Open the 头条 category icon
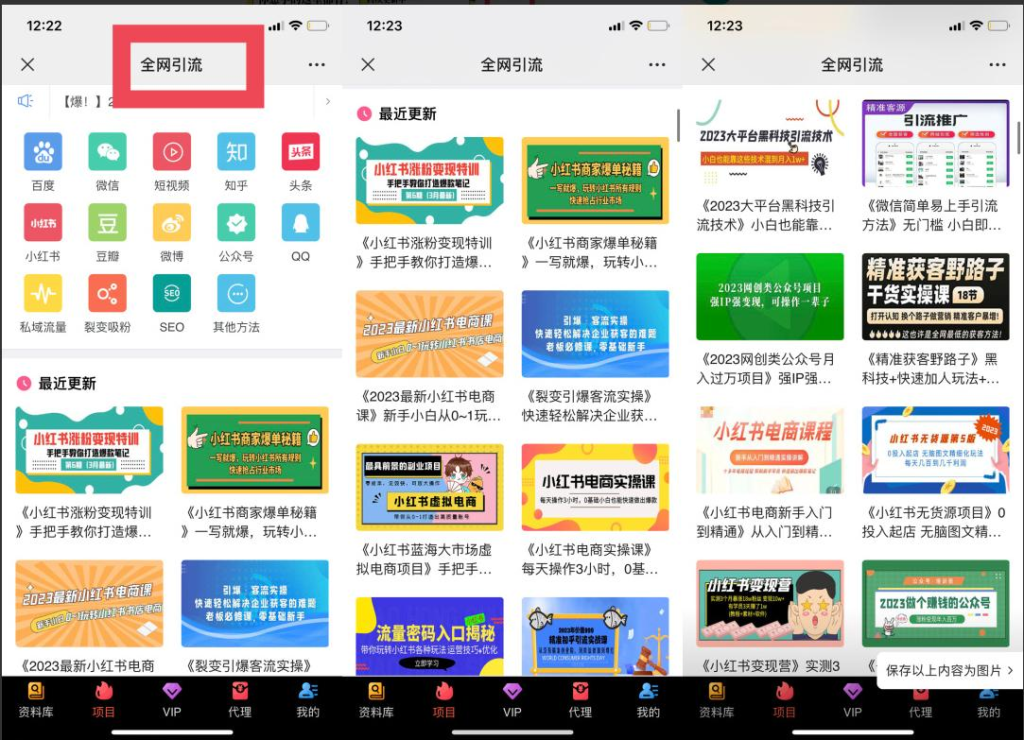 coord(300,152)
